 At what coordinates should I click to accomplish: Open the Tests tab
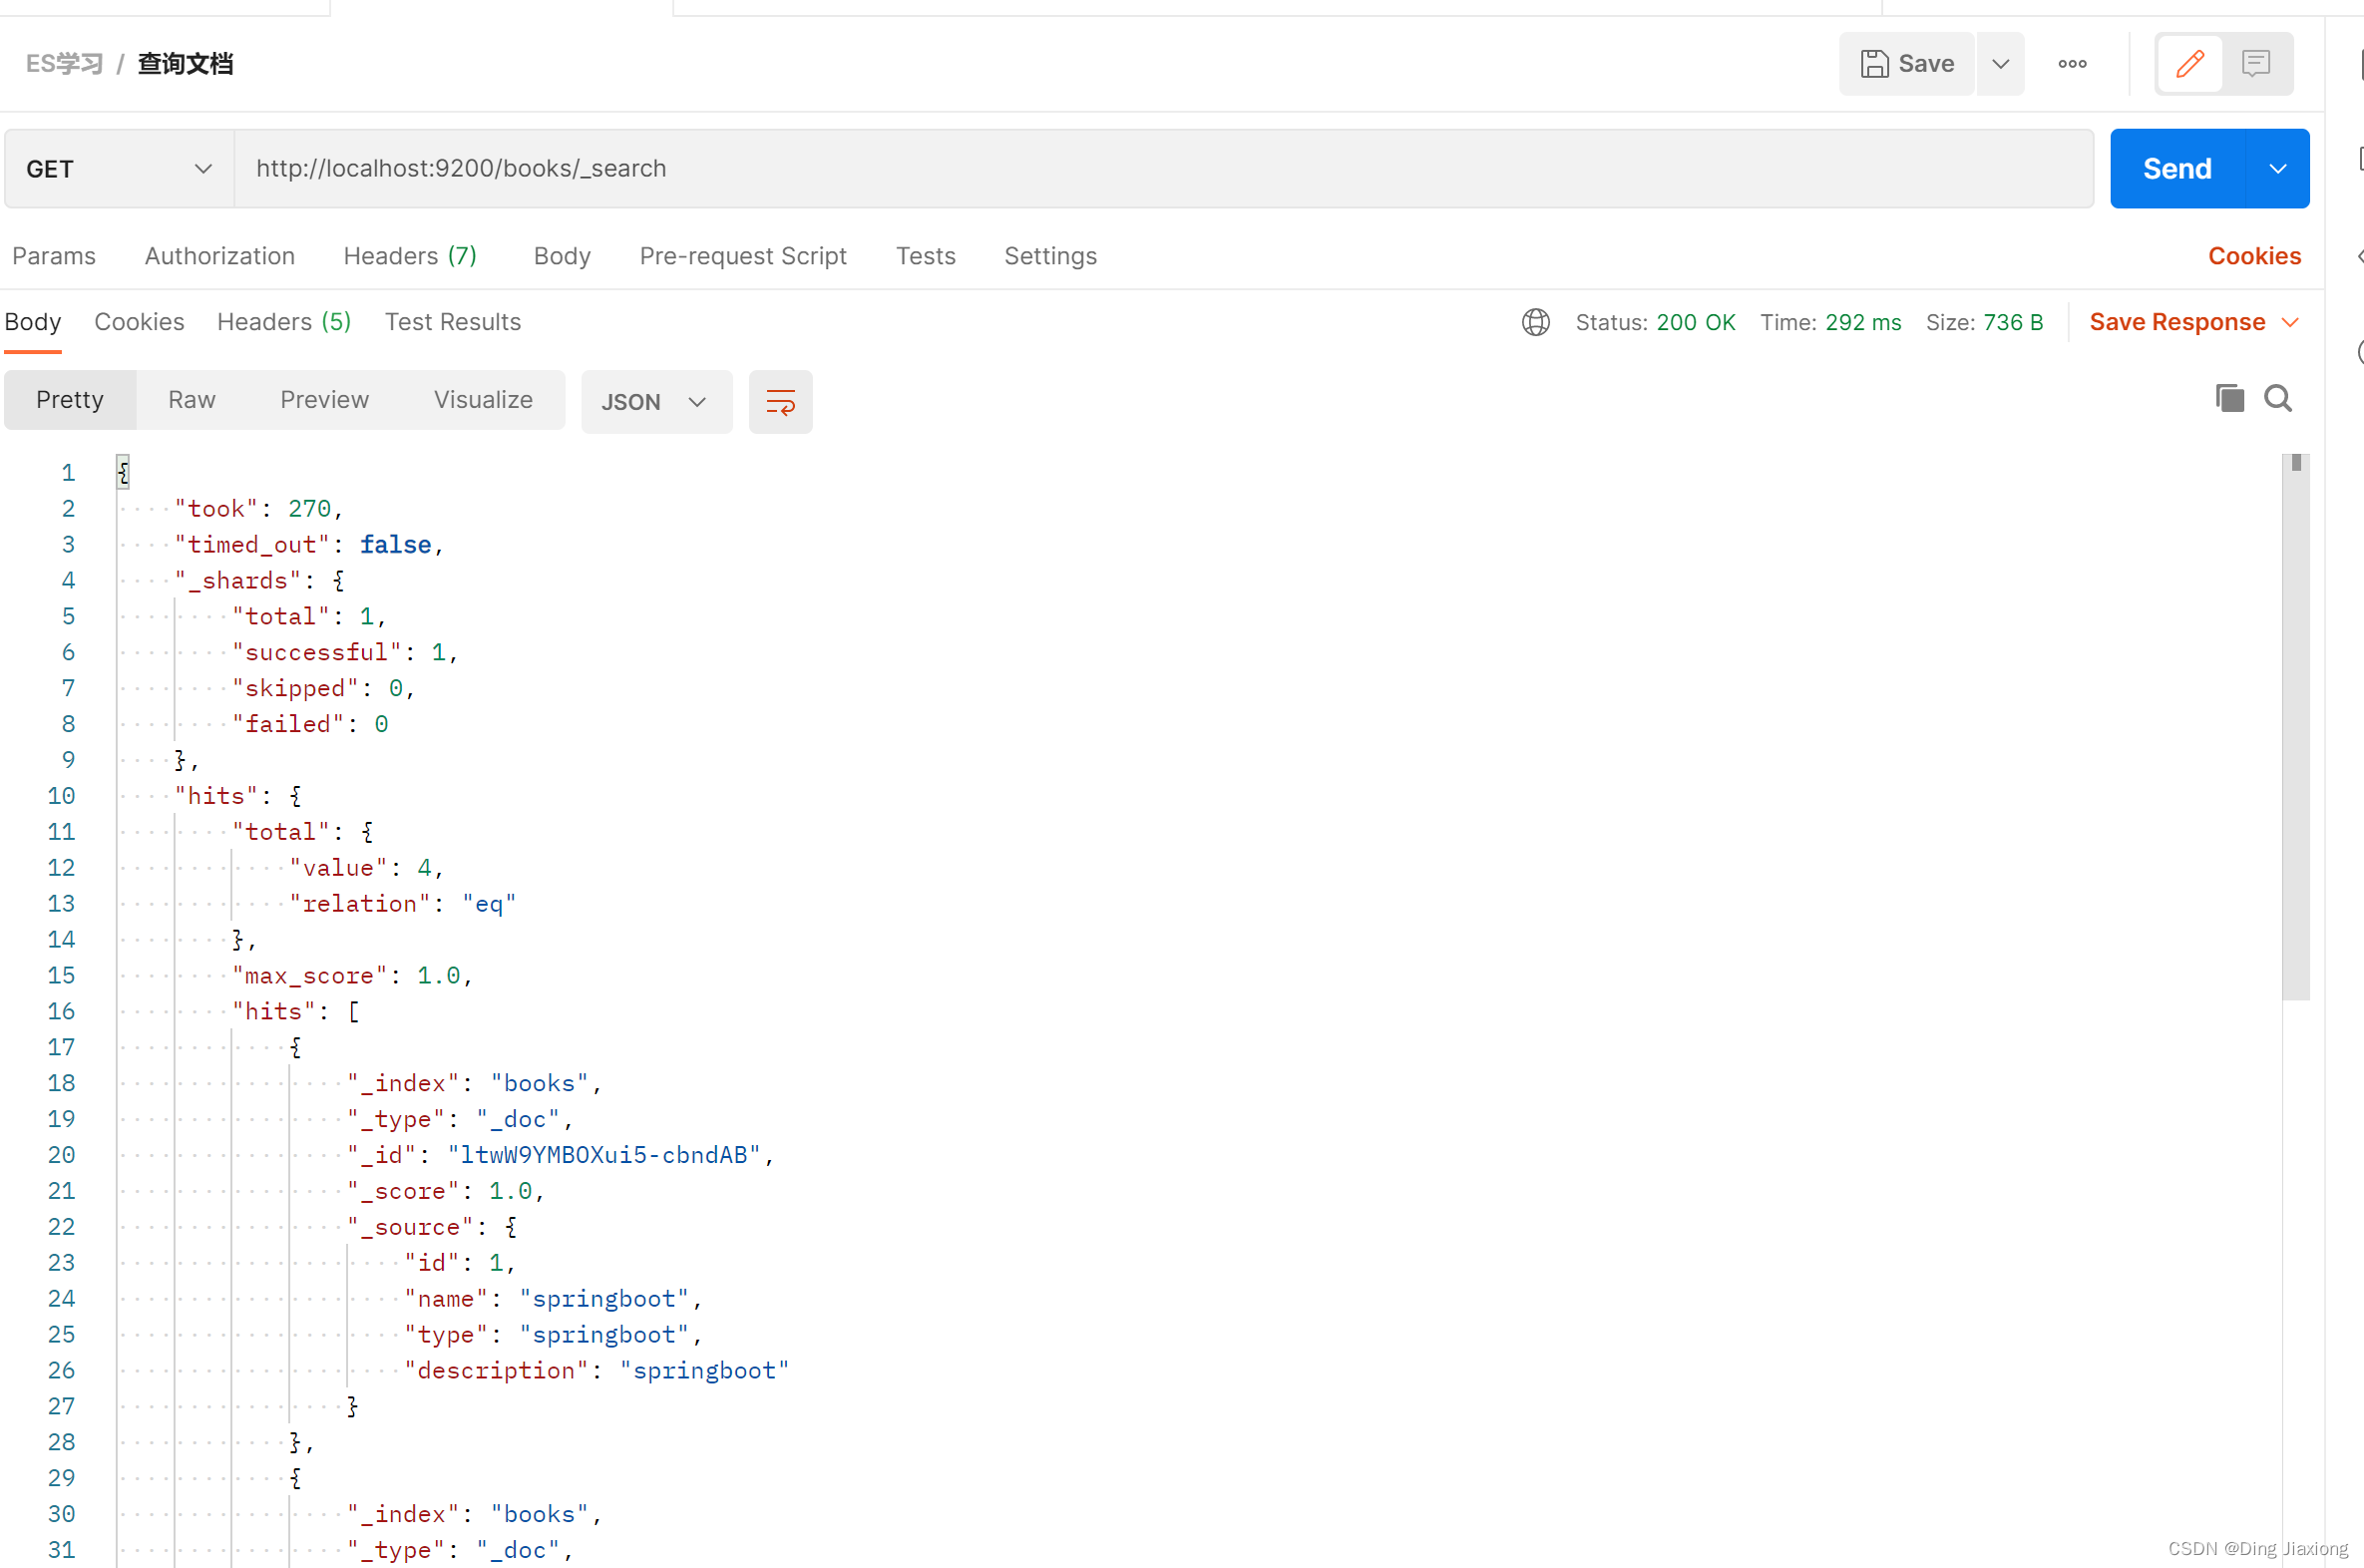926,256
